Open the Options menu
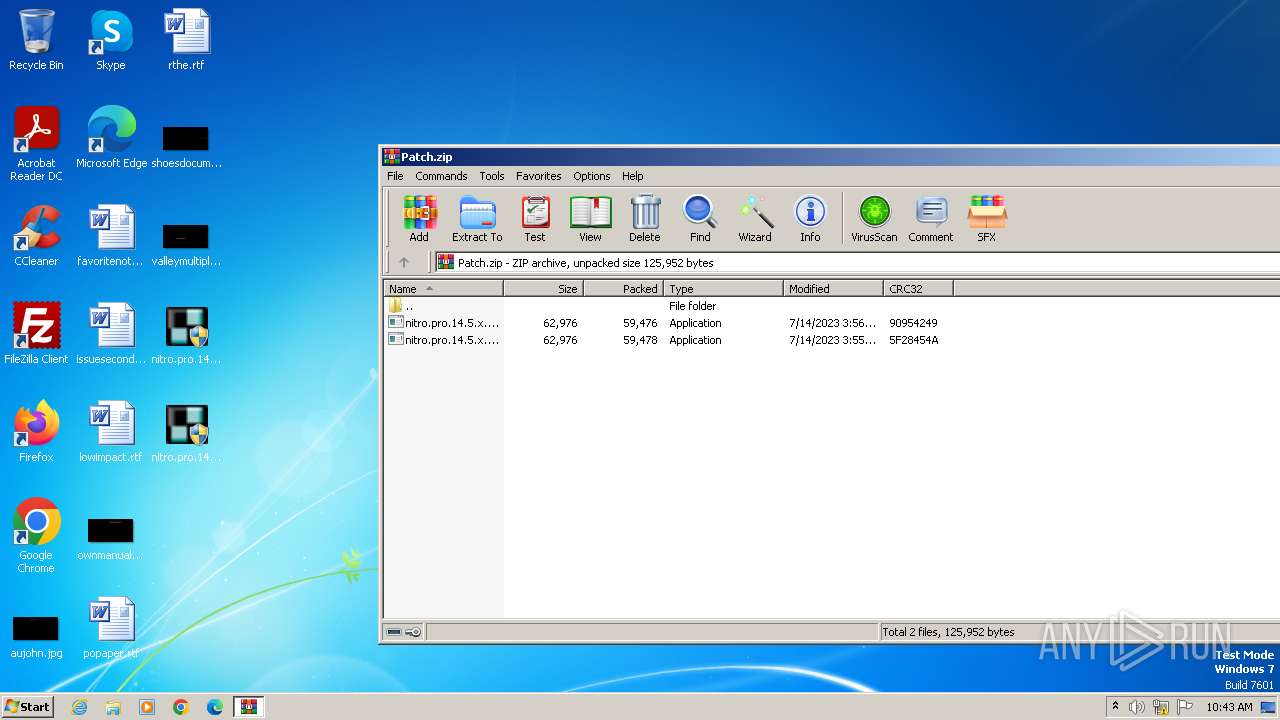 [592, 176]
